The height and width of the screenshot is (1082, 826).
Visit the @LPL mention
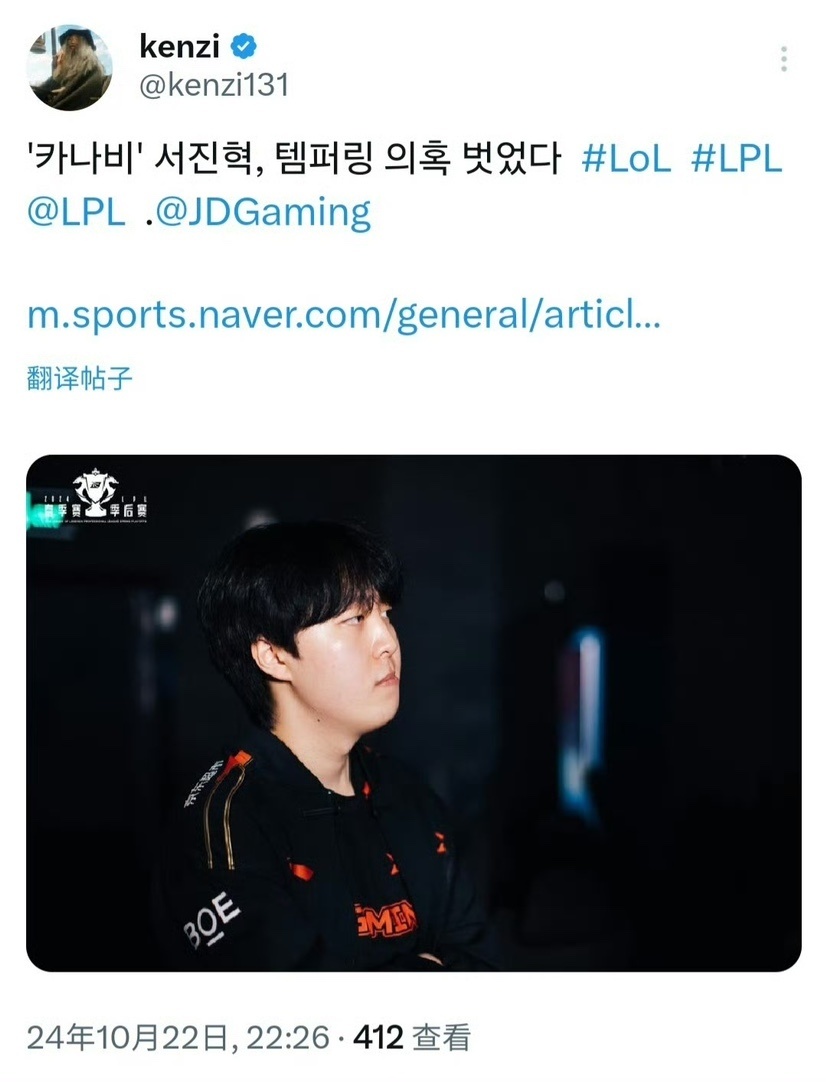point(76,212)
